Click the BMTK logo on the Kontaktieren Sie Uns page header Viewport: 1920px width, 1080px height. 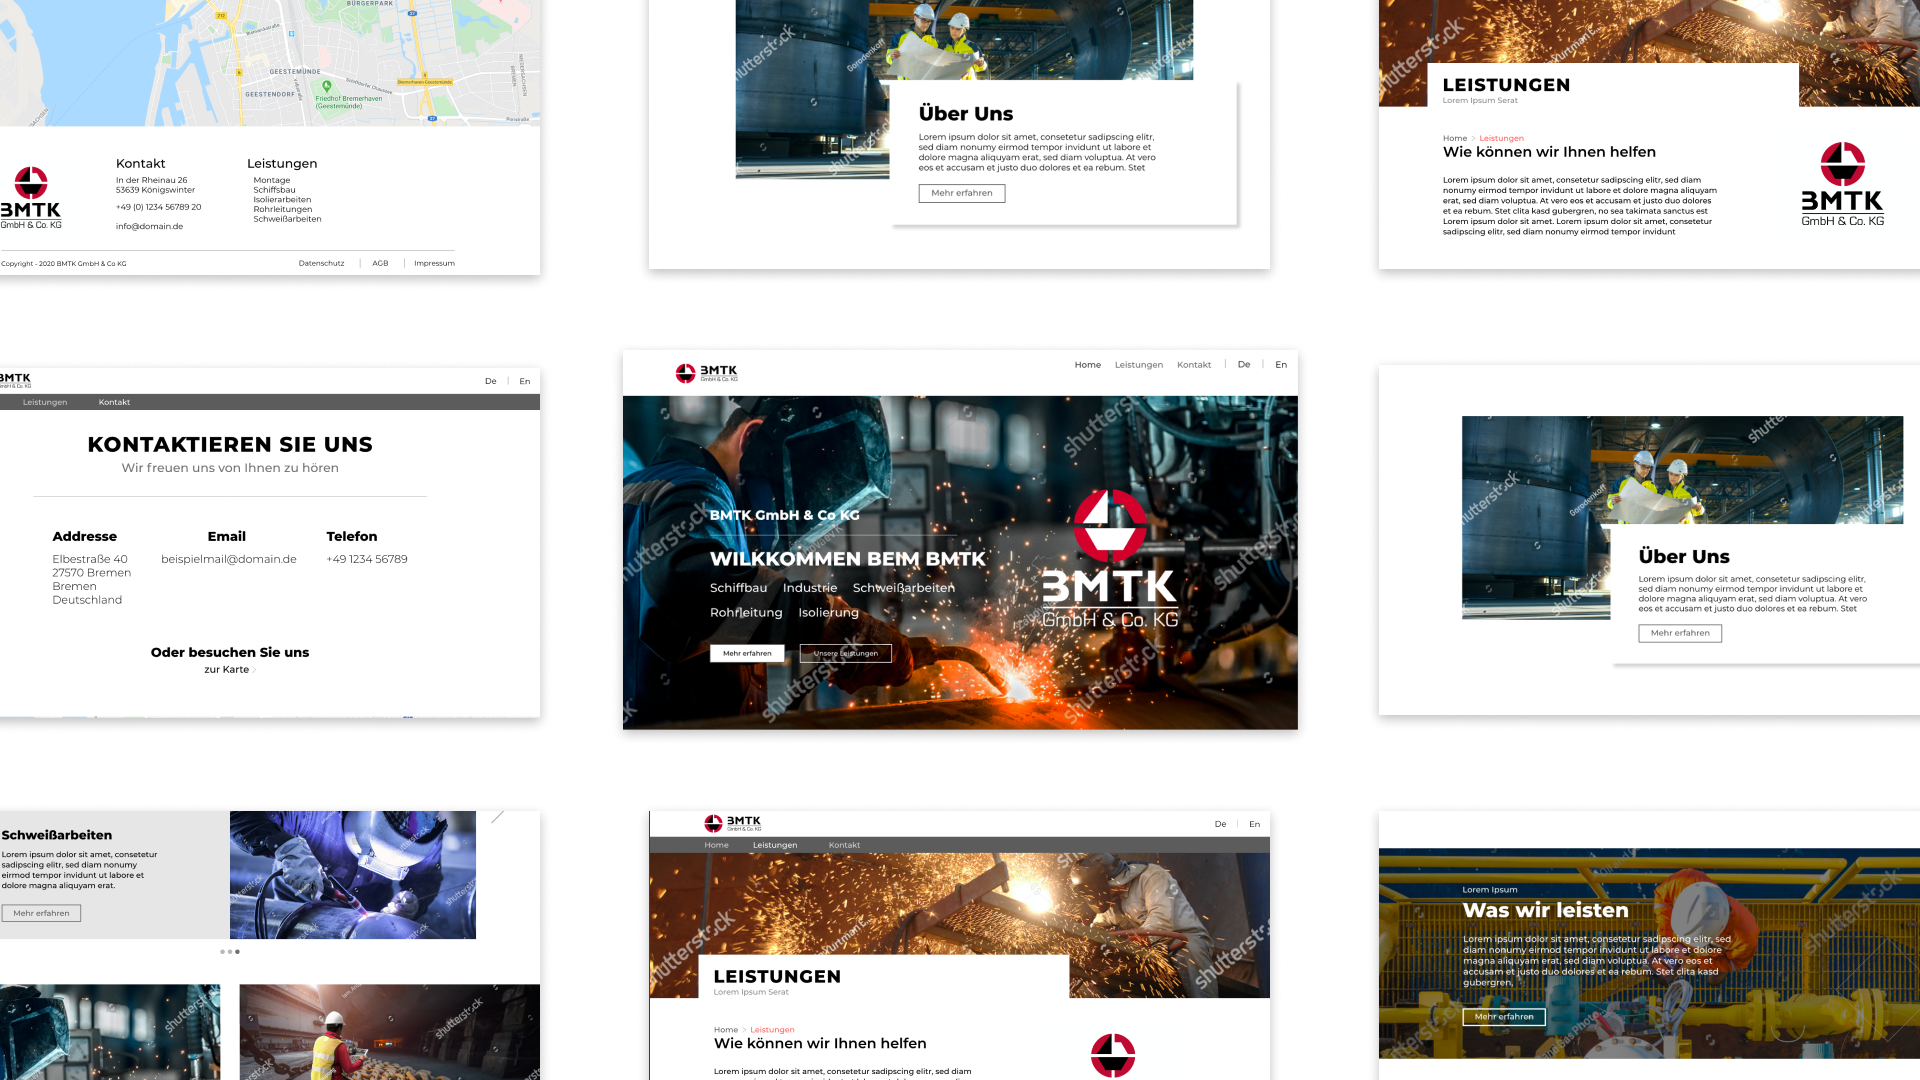click(x=15, y=380)
